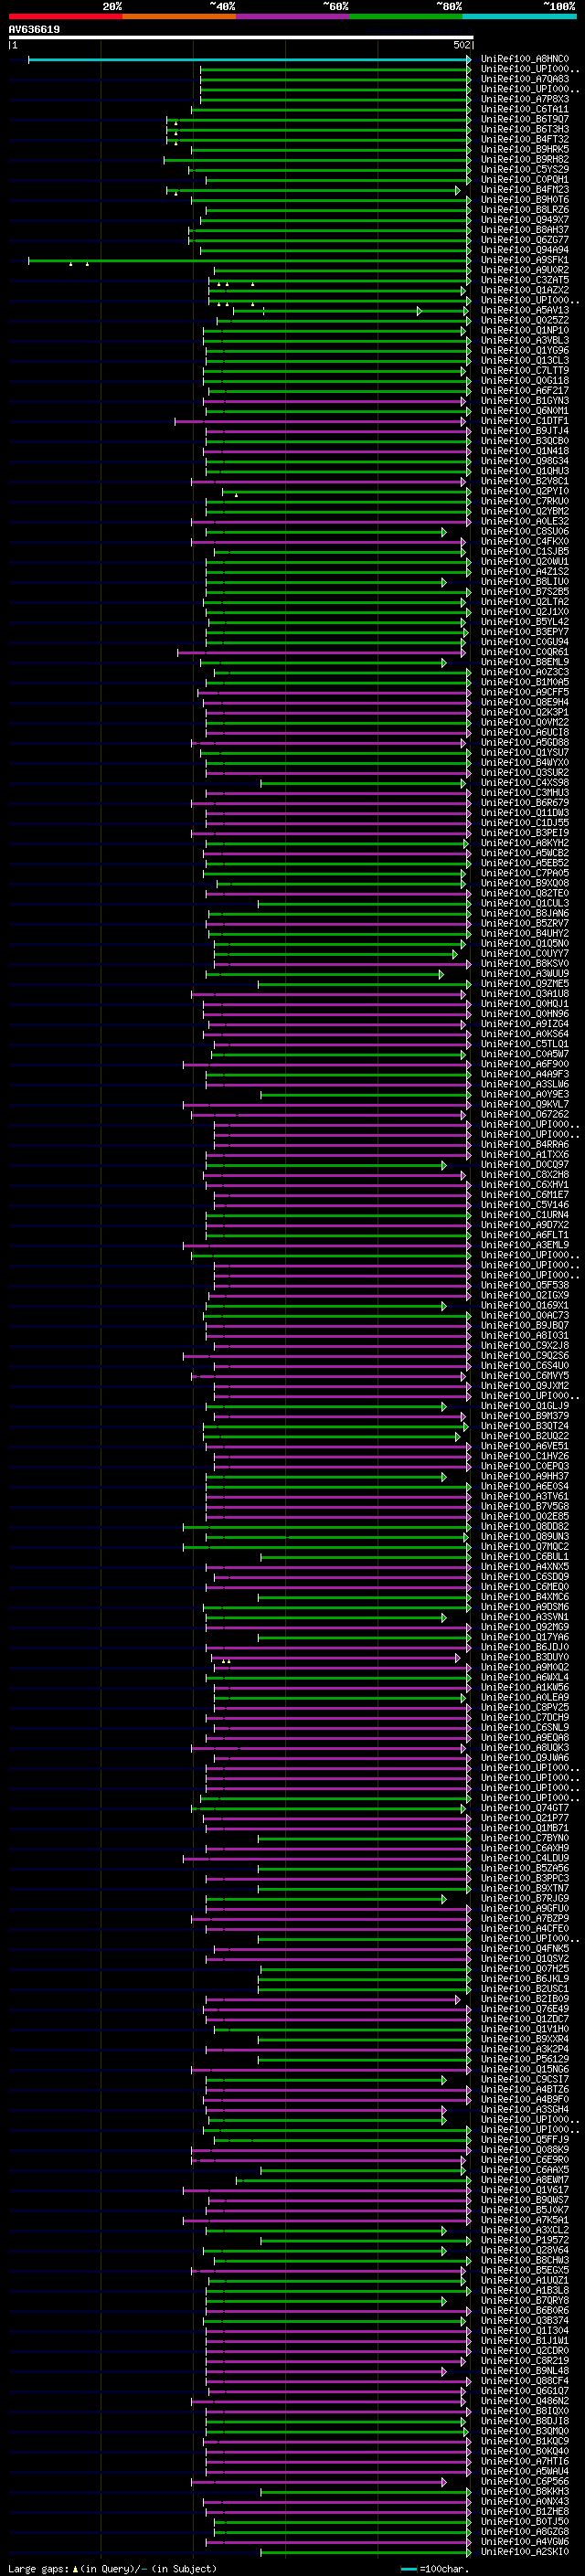The height and width of the screenshot is (2576, 585).
Task: Click the query name AV636619
Action: point(34,30)
